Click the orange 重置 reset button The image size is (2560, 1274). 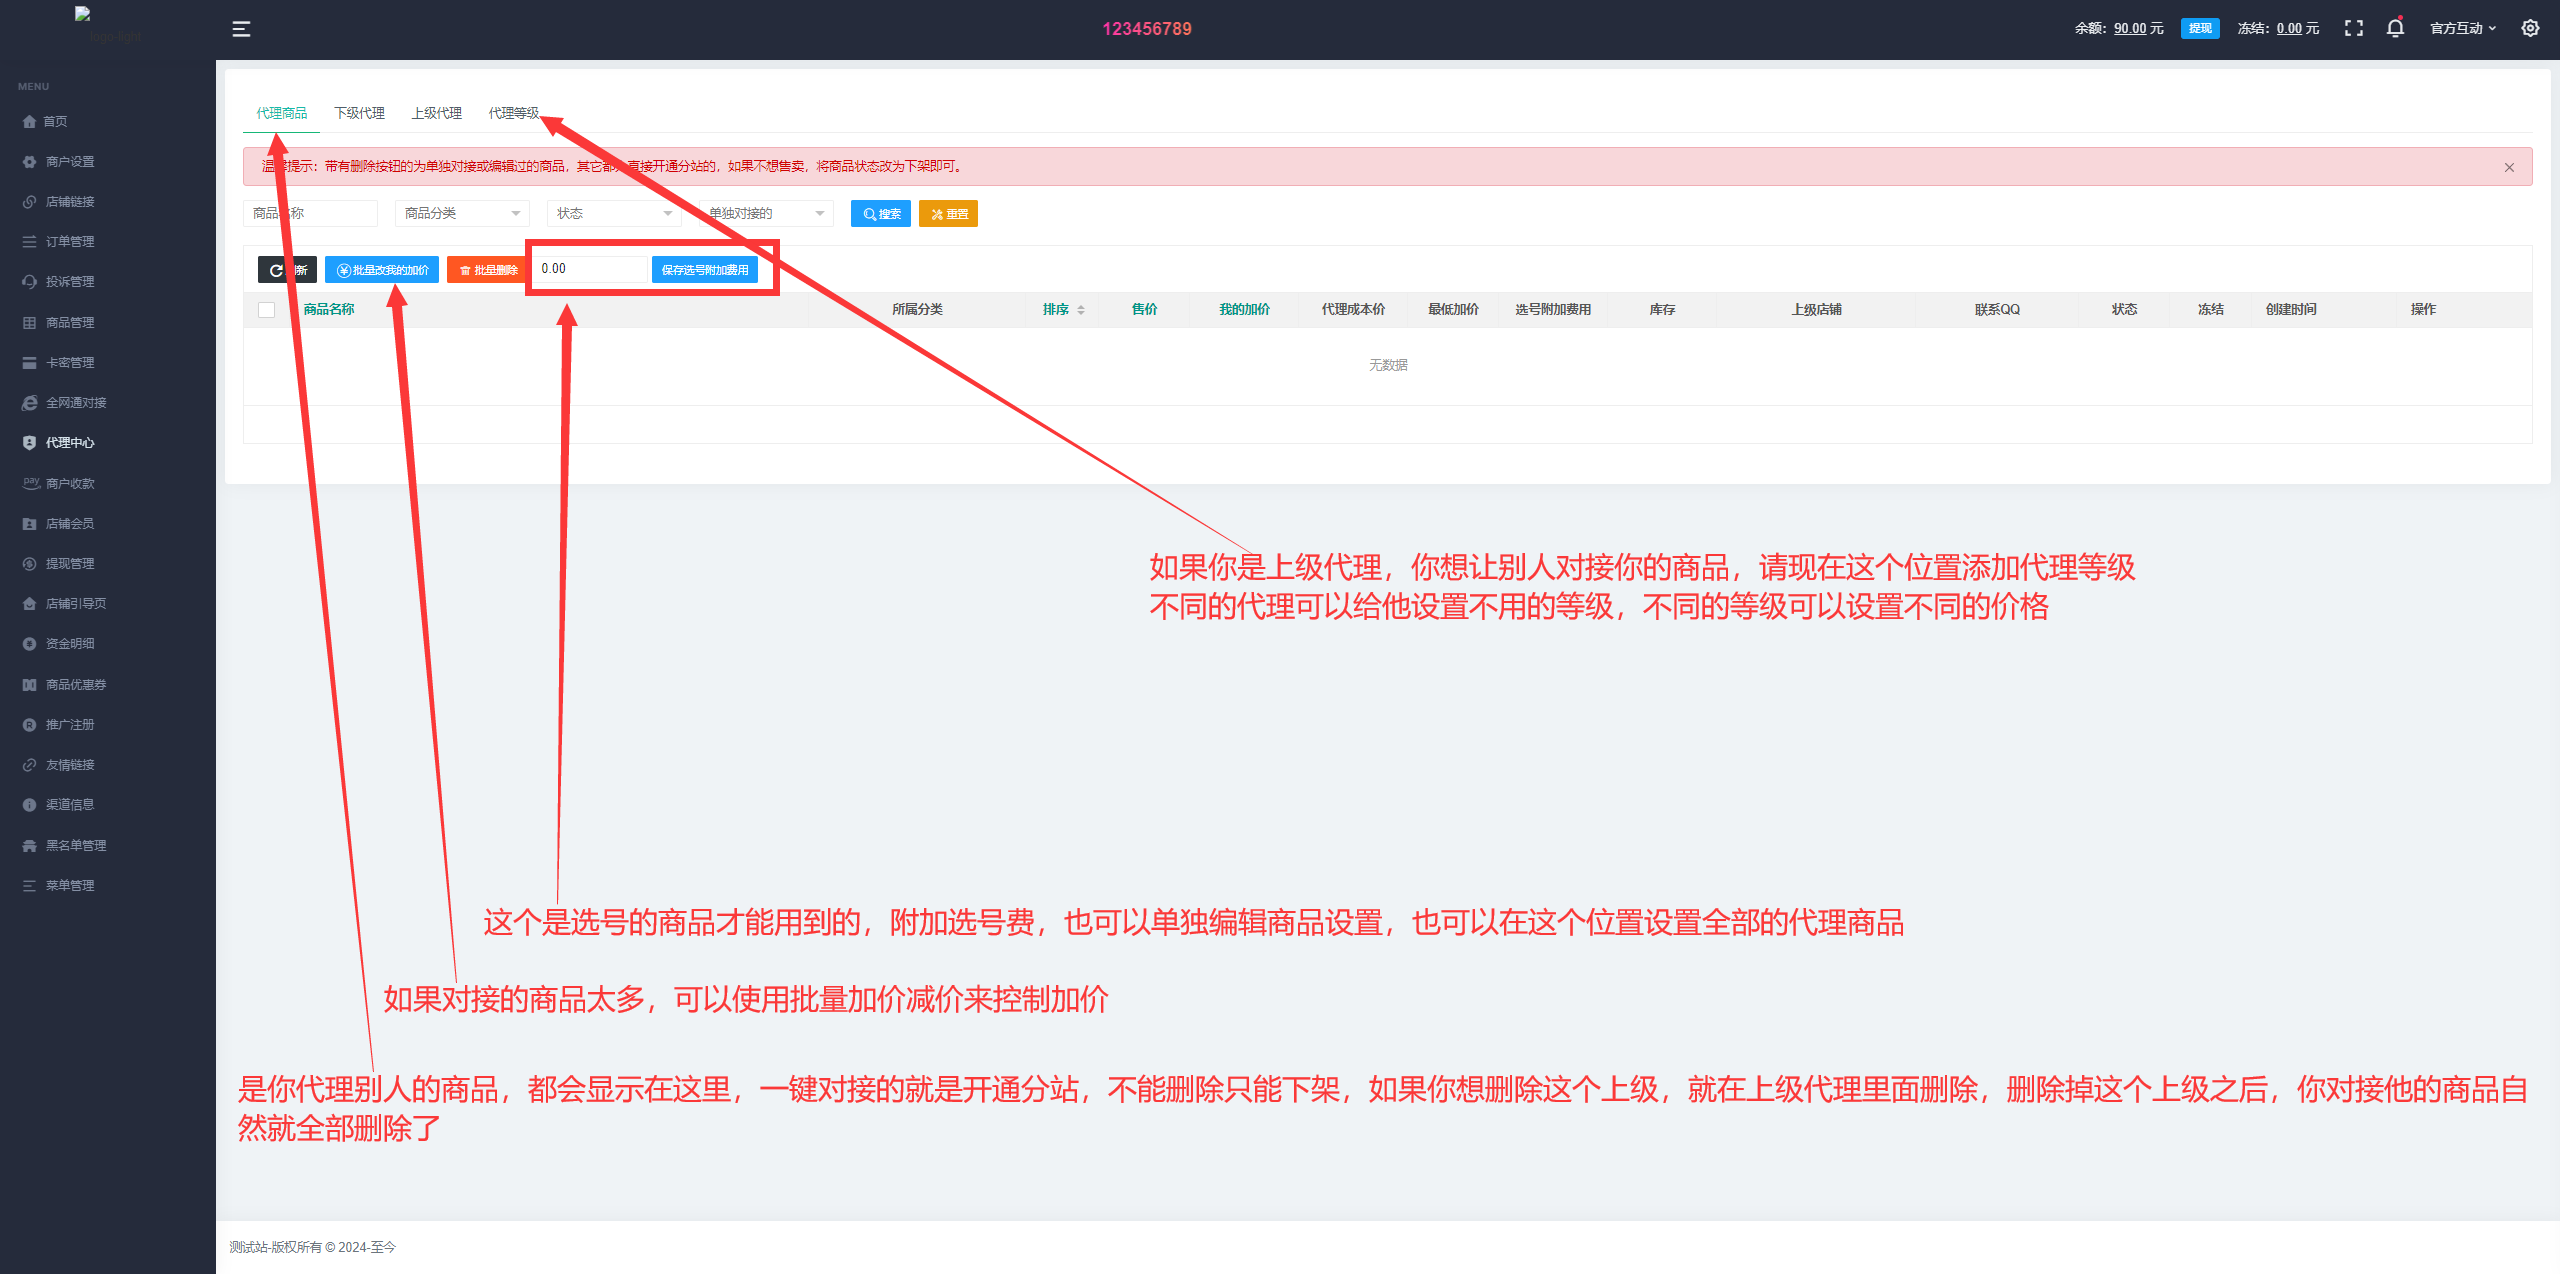(948, 214)
